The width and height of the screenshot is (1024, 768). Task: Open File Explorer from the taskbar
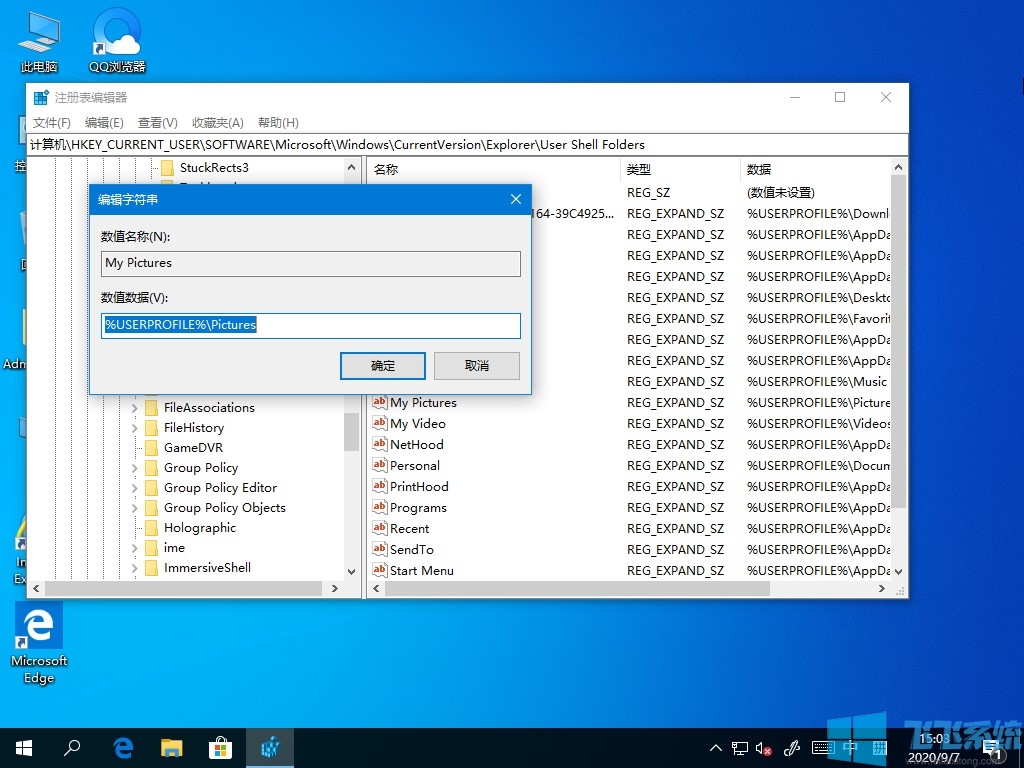tap(171, 747)
